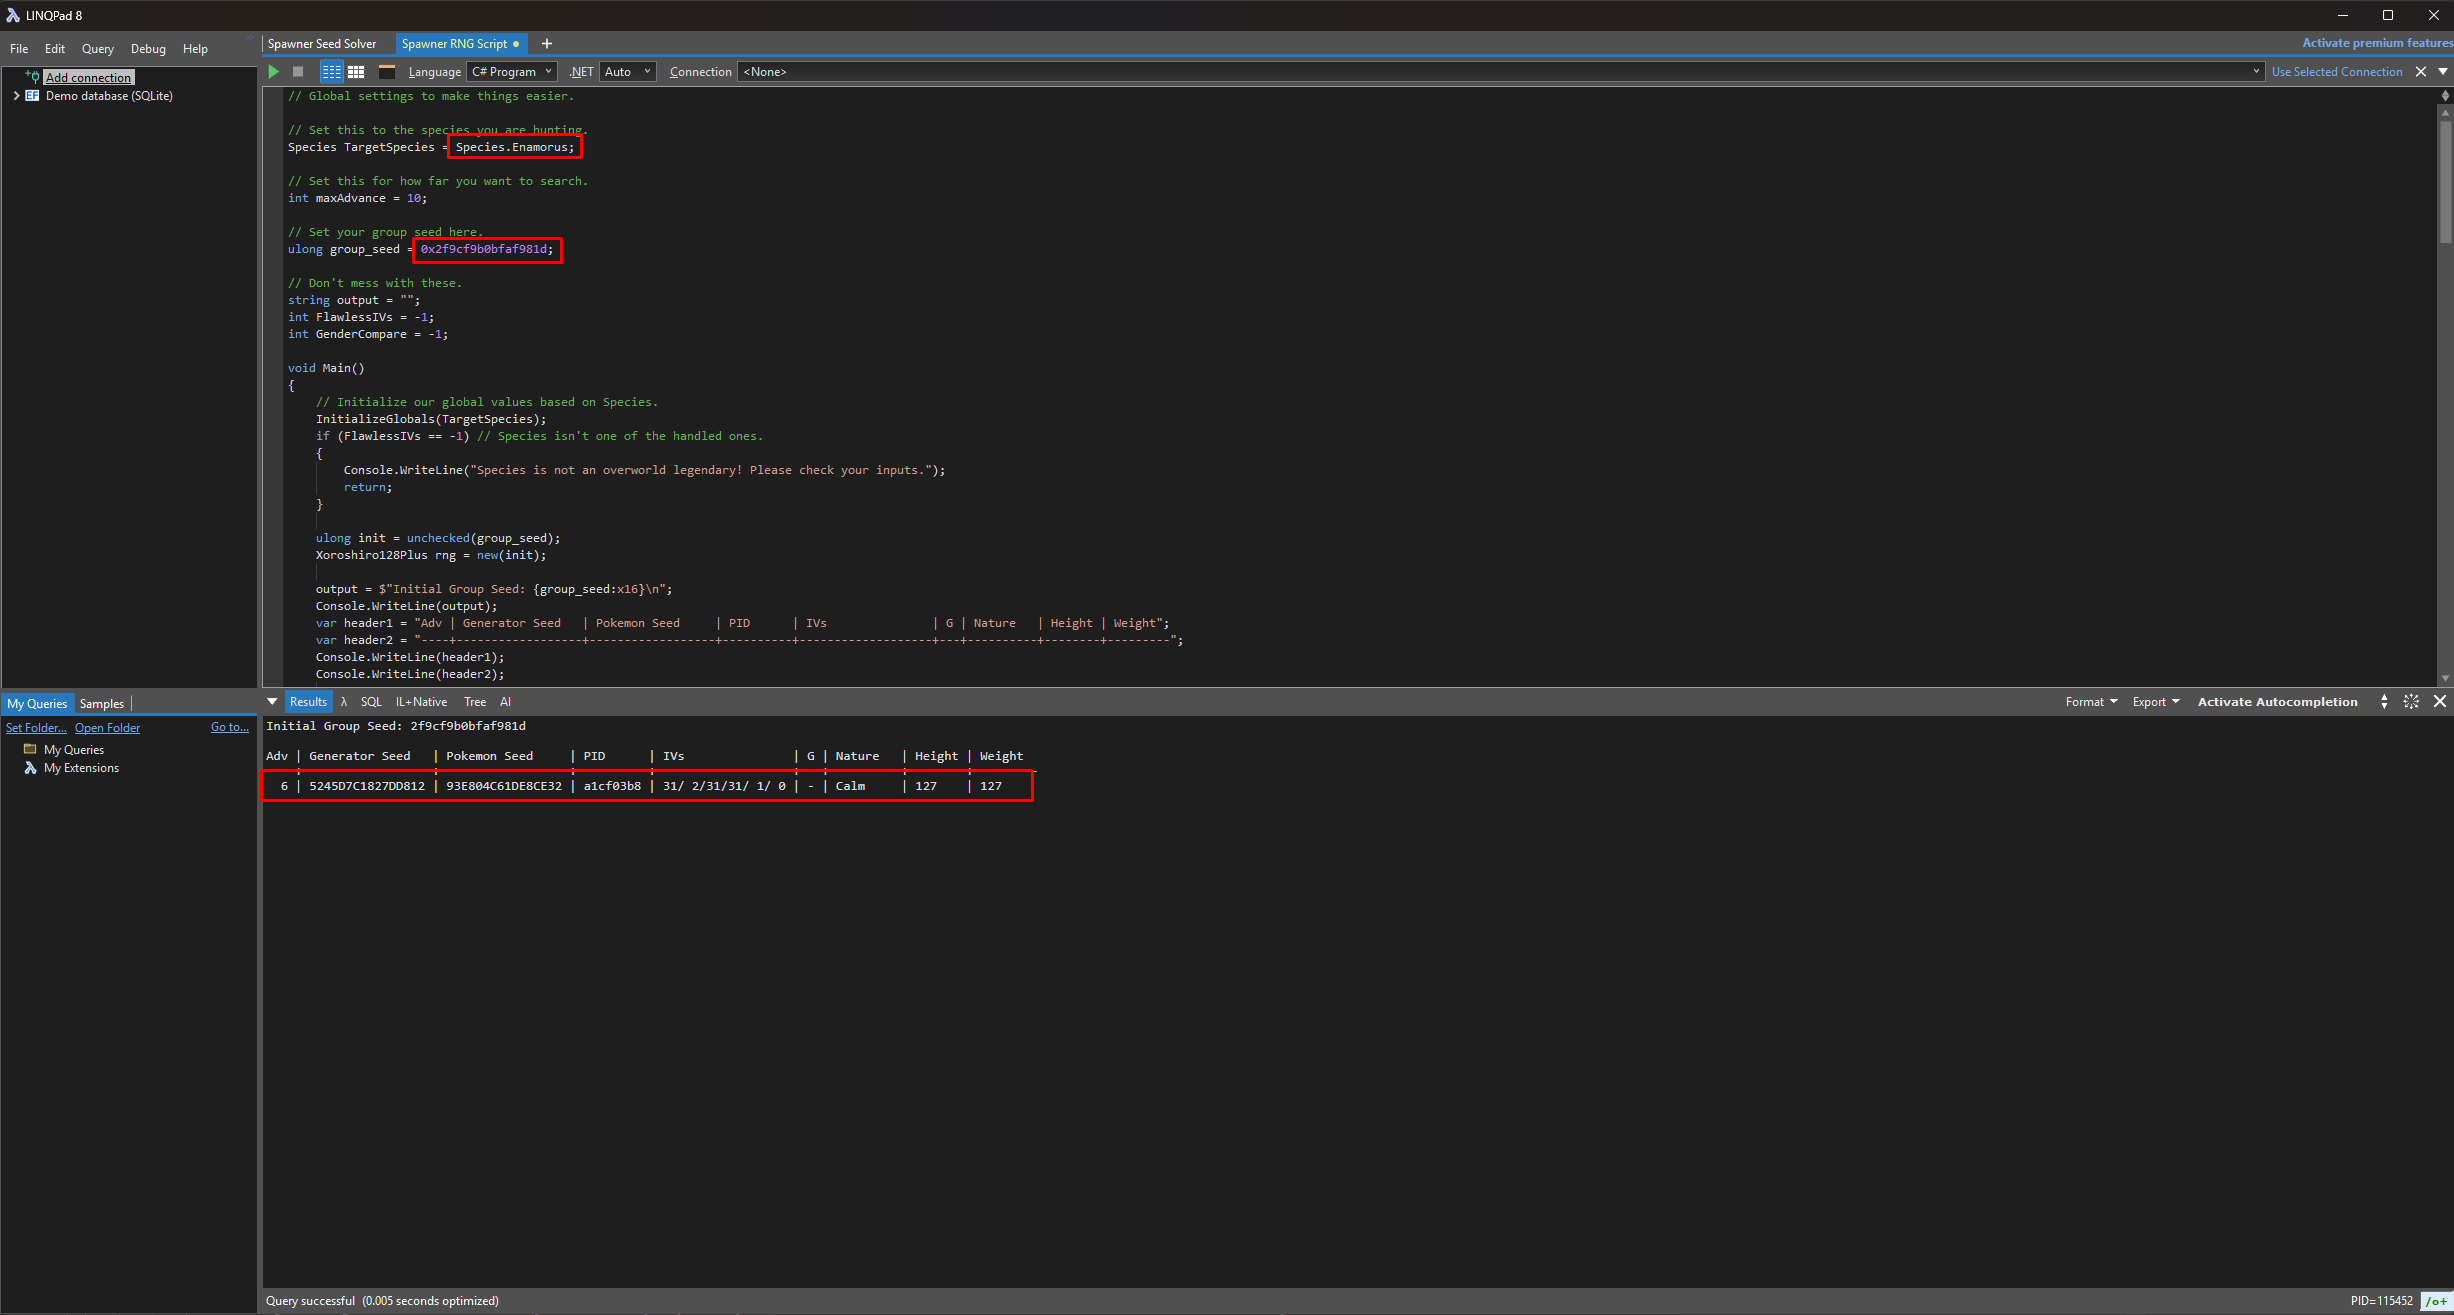Open the Export dropdown menu
The height and width of the screenshot is (1315, 2454).
[2155, 702]
